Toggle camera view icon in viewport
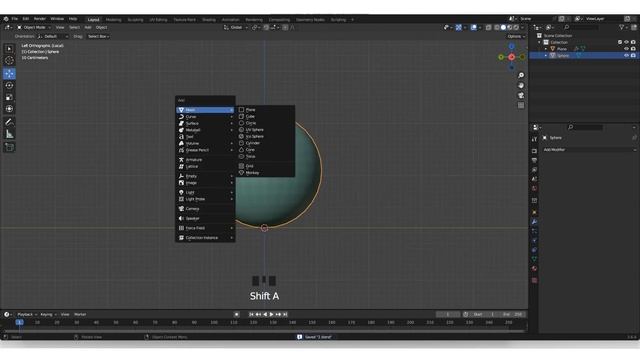640x360 pixels. [x=521, y=96]
